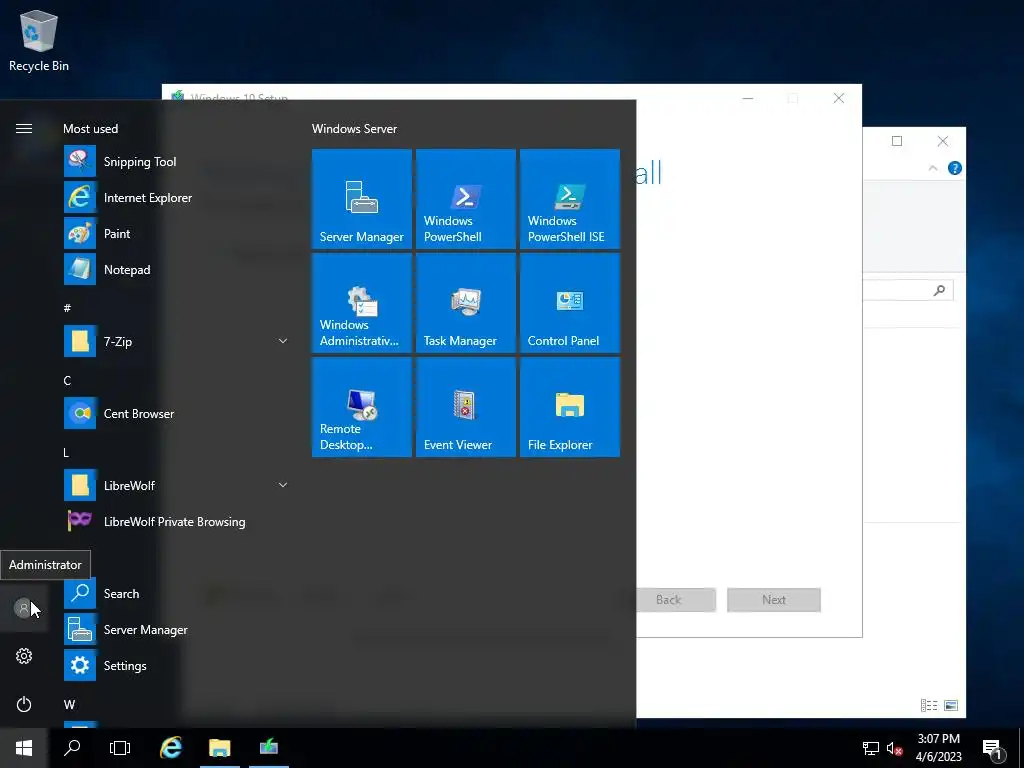Switch to Windows 10 Setup taskbar icon
Screen dimensions: 1024x768
pyautogui.click(x=268, y=748)
